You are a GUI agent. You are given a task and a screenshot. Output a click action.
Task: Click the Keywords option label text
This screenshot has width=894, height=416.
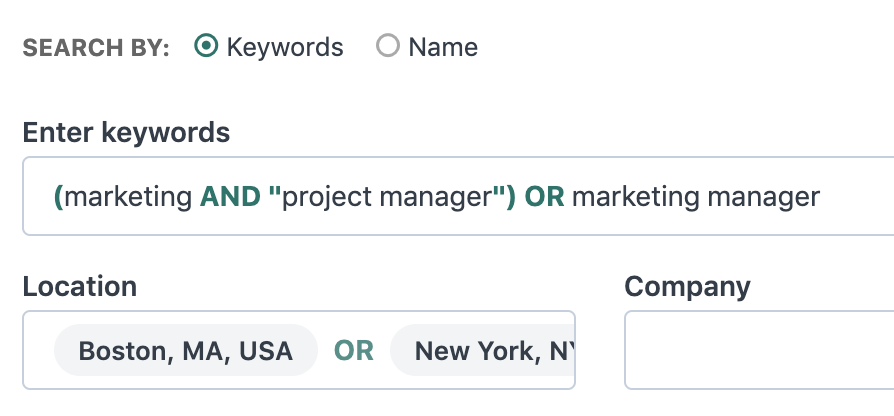(285, 47)
